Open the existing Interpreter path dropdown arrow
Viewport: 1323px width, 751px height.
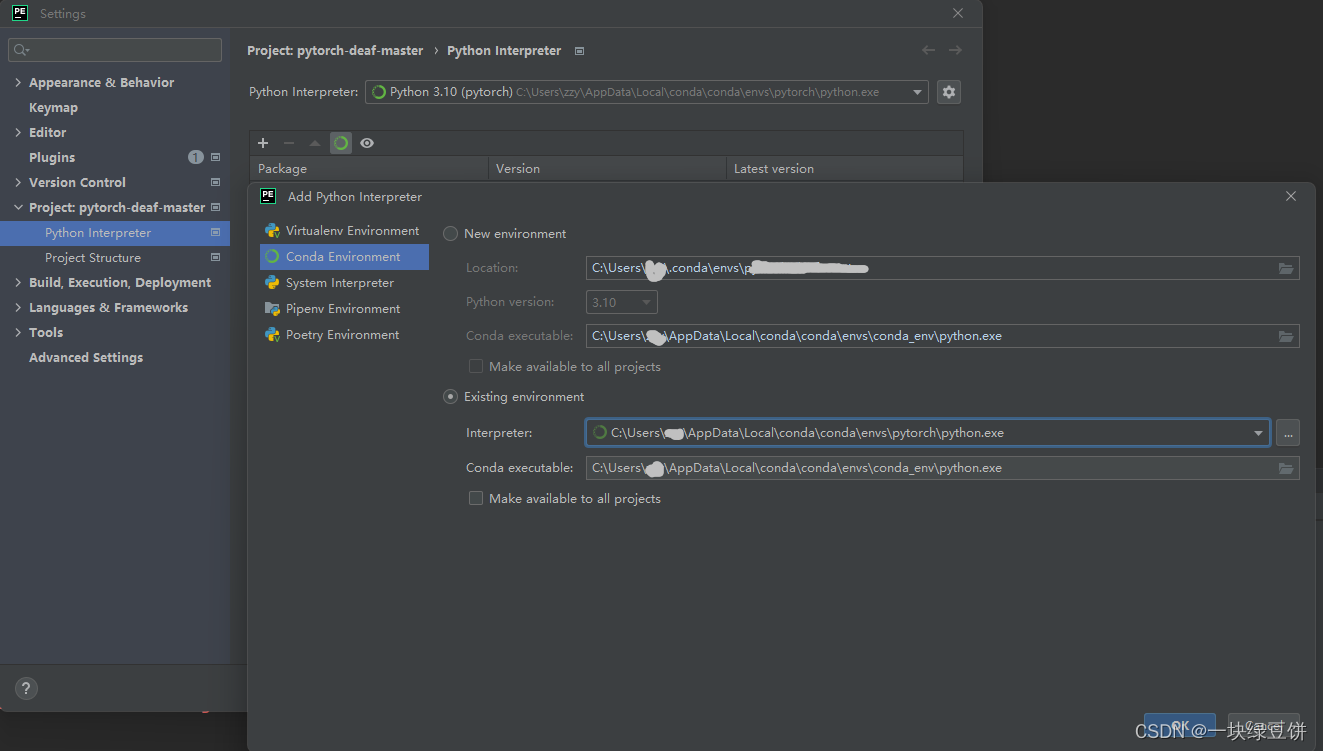click(1258, 433)
